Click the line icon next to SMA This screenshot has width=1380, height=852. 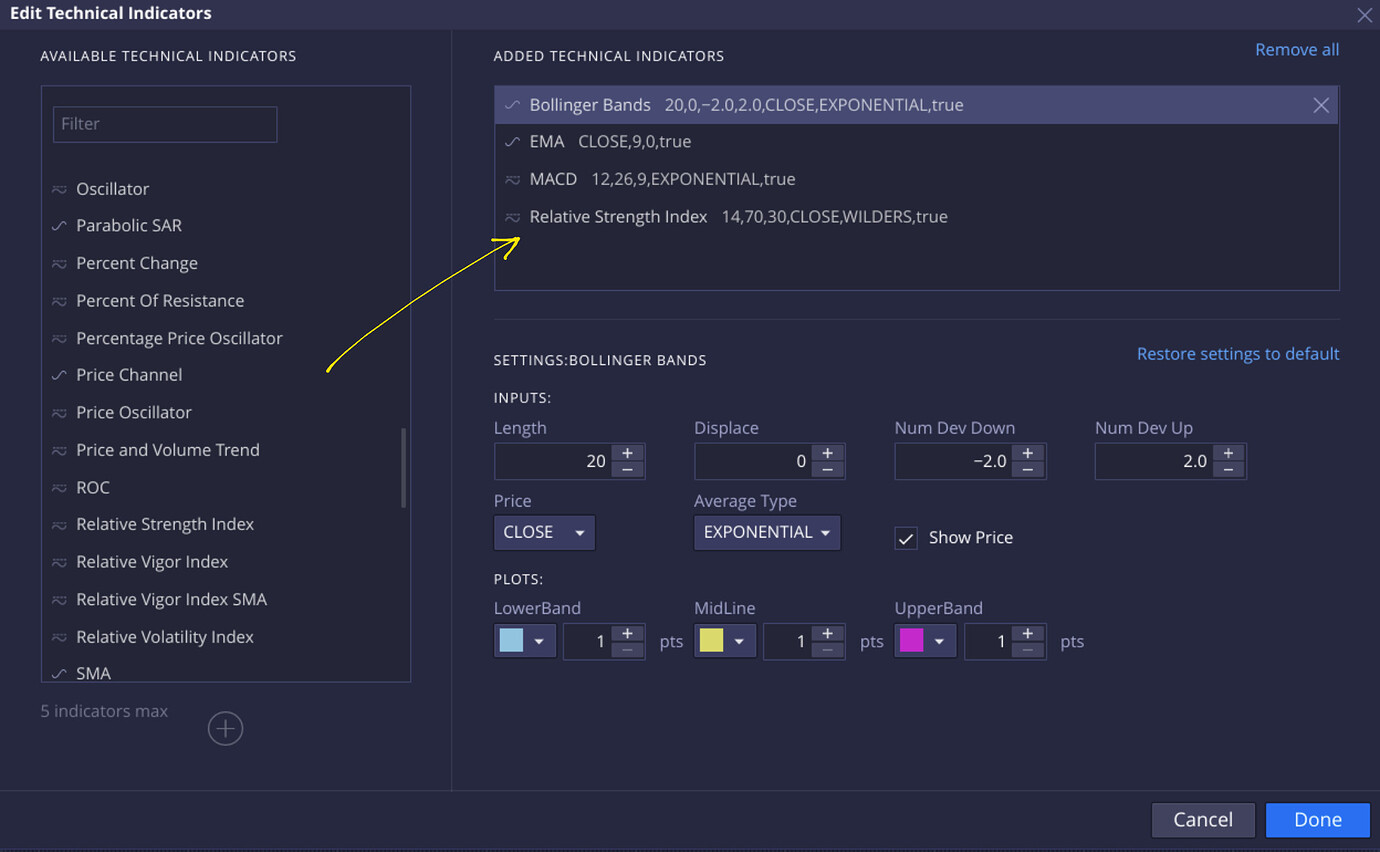click(60, 673)
